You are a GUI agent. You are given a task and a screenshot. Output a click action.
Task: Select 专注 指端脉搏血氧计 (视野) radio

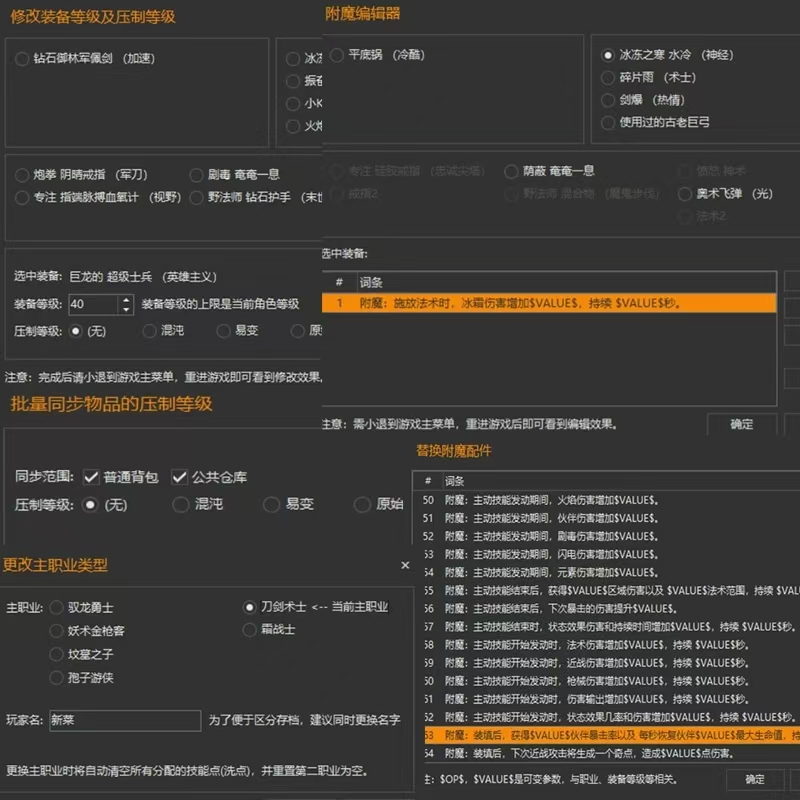pyautogui.click(x=22, y=197)
